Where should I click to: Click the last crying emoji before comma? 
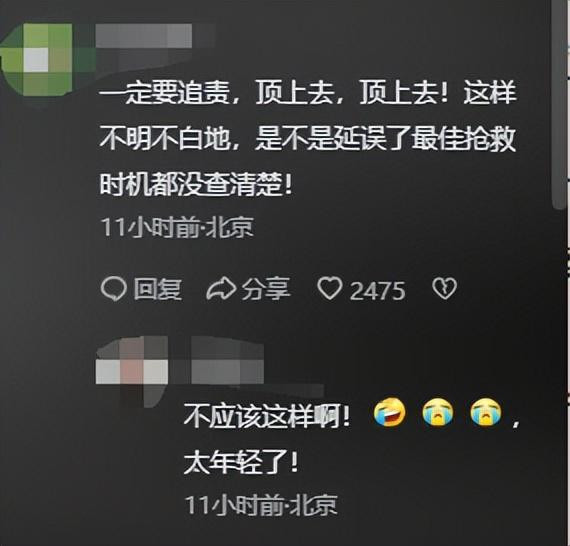[486, 413]
